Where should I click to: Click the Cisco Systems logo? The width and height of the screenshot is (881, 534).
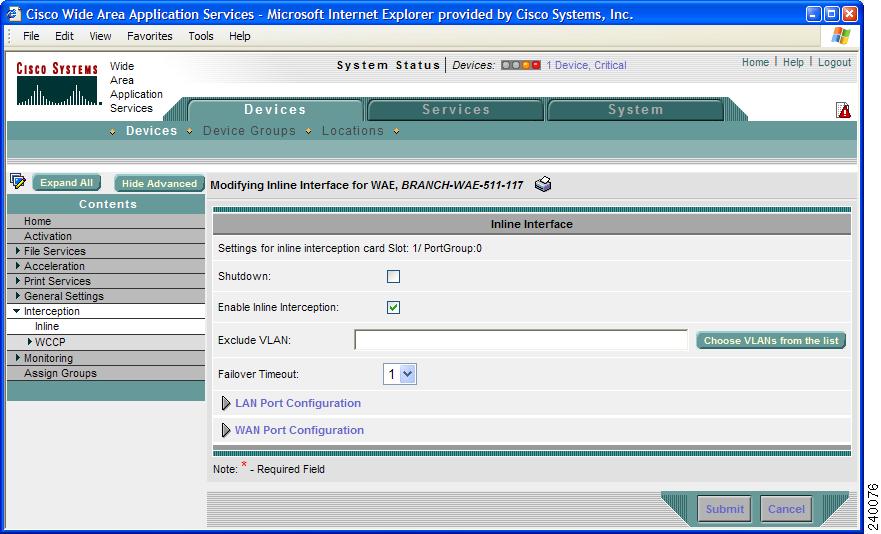click(x=57, y=83)
